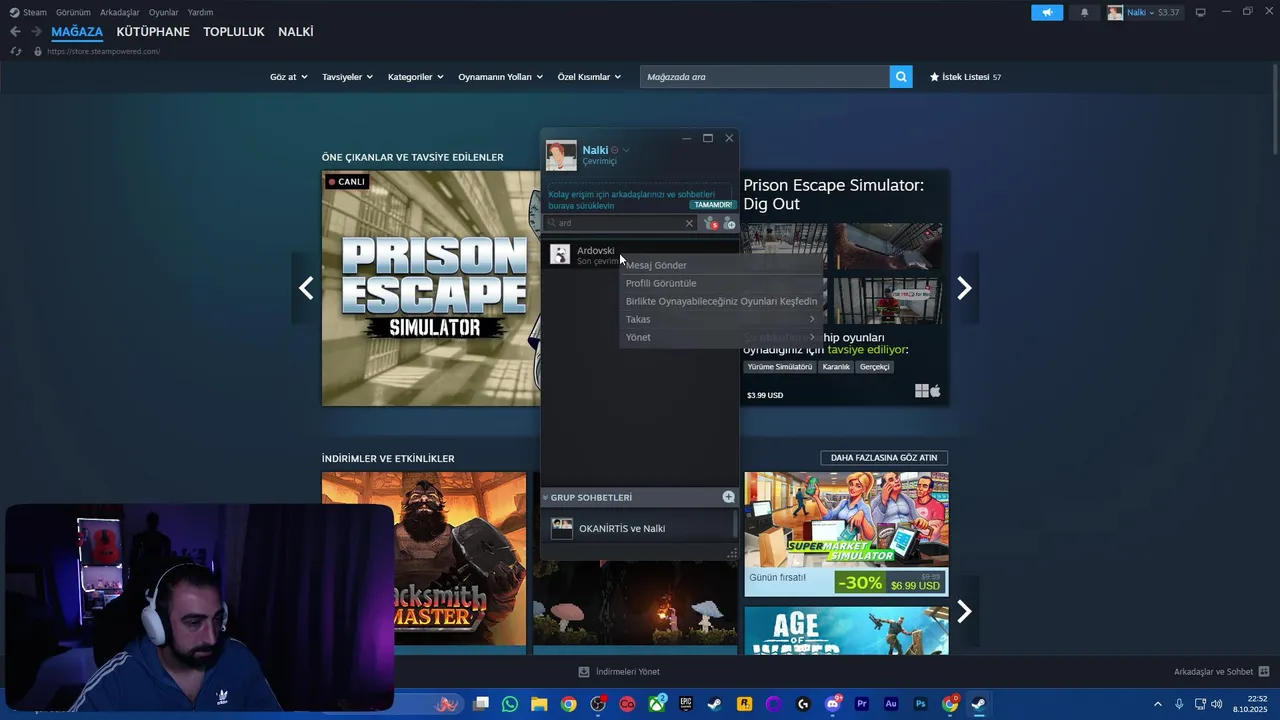Show previous featured game
This screenshot has width=1280, height=720.
coord(306,288)
